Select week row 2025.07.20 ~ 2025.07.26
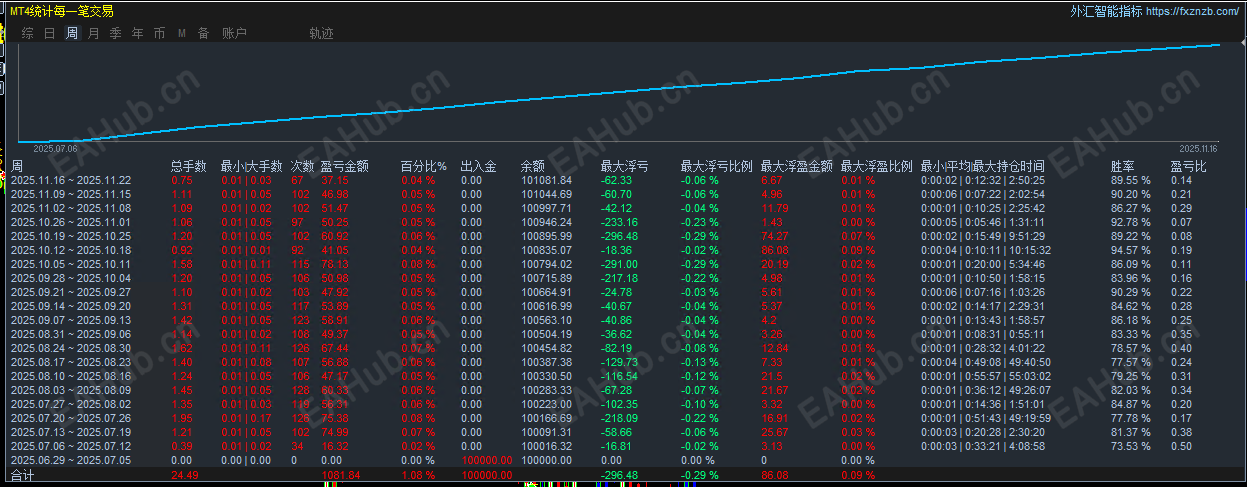The image size is (1247, 487). tap(71, 418)
